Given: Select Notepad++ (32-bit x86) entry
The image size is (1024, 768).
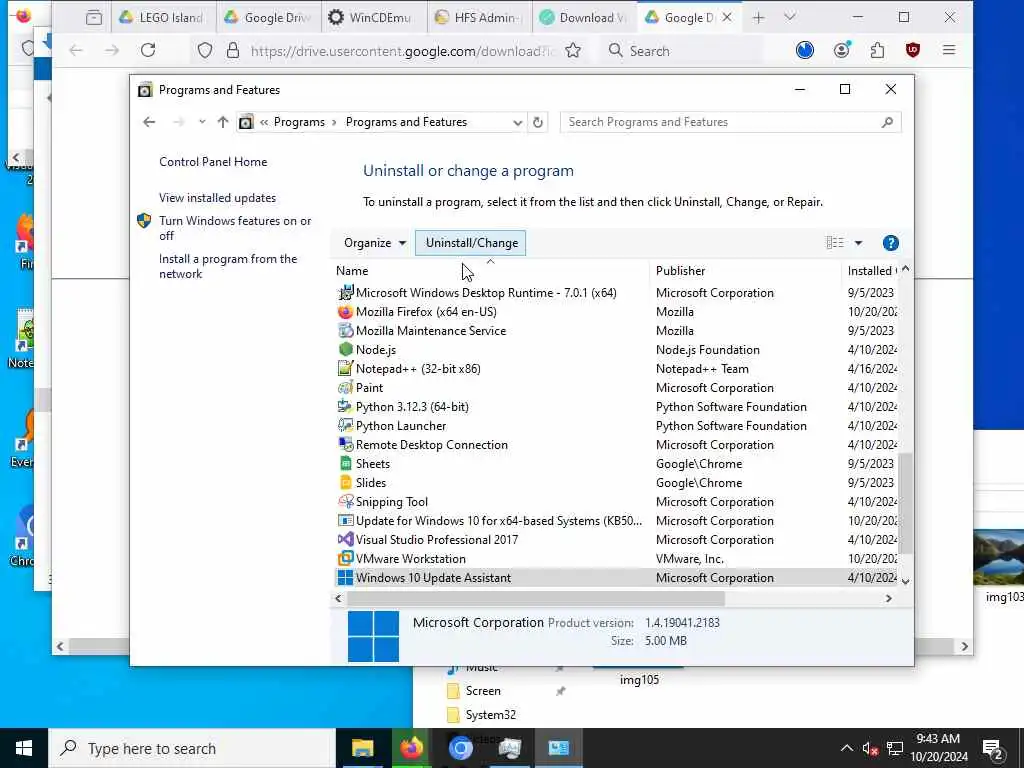Looking at the screenshot, I should 616,369.
